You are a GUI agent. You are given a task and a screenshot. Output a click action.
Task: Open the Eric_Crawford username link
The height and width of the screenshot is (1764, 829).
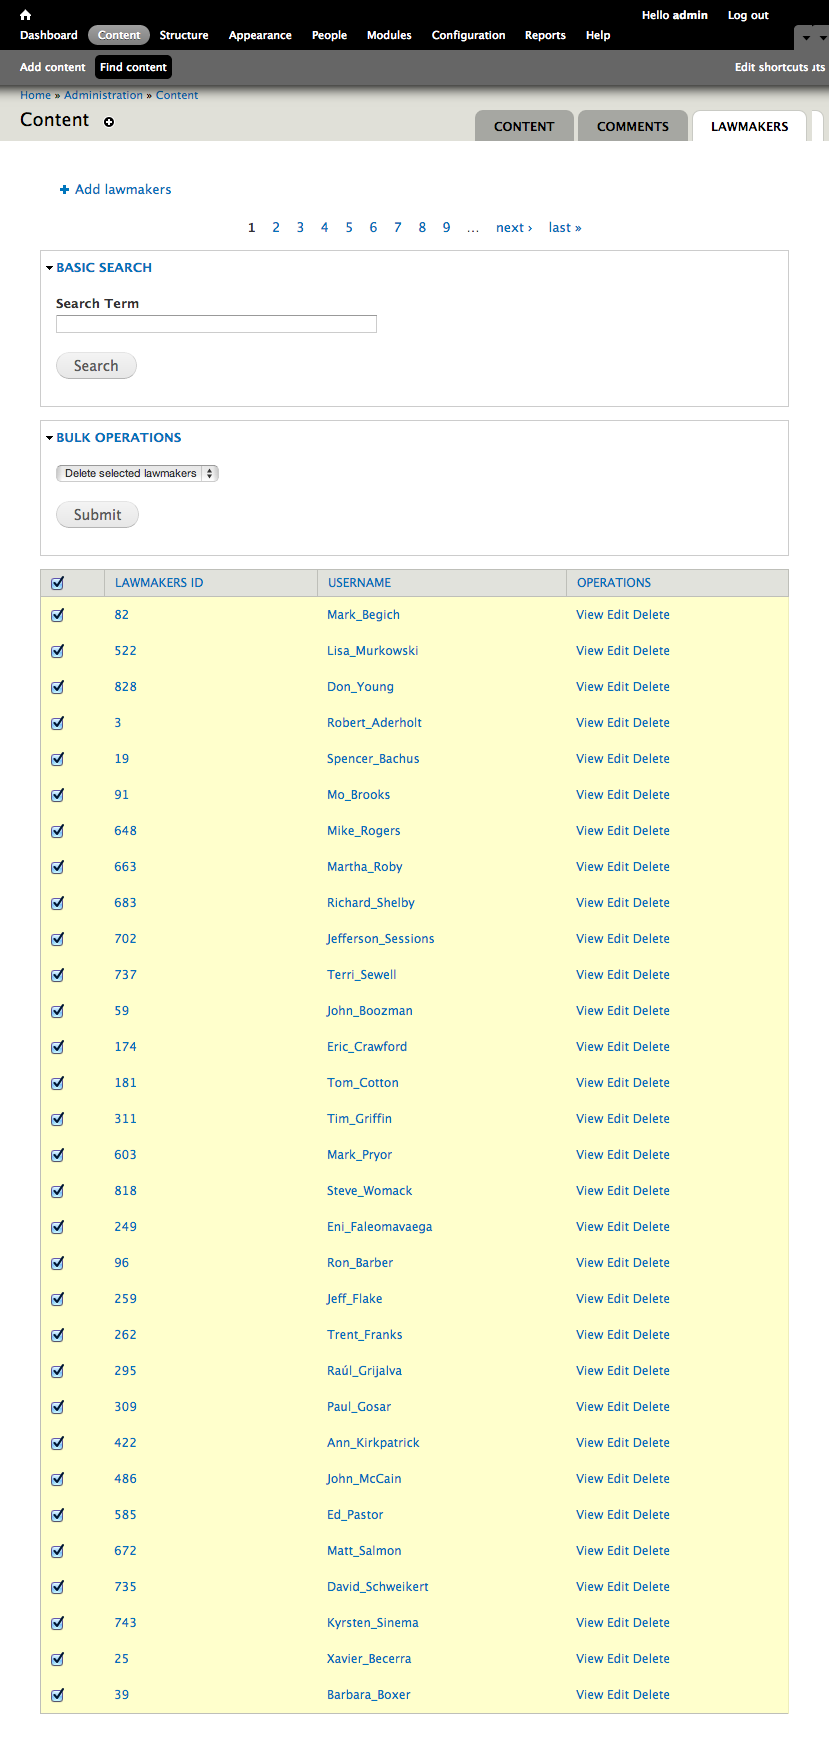367,1047
